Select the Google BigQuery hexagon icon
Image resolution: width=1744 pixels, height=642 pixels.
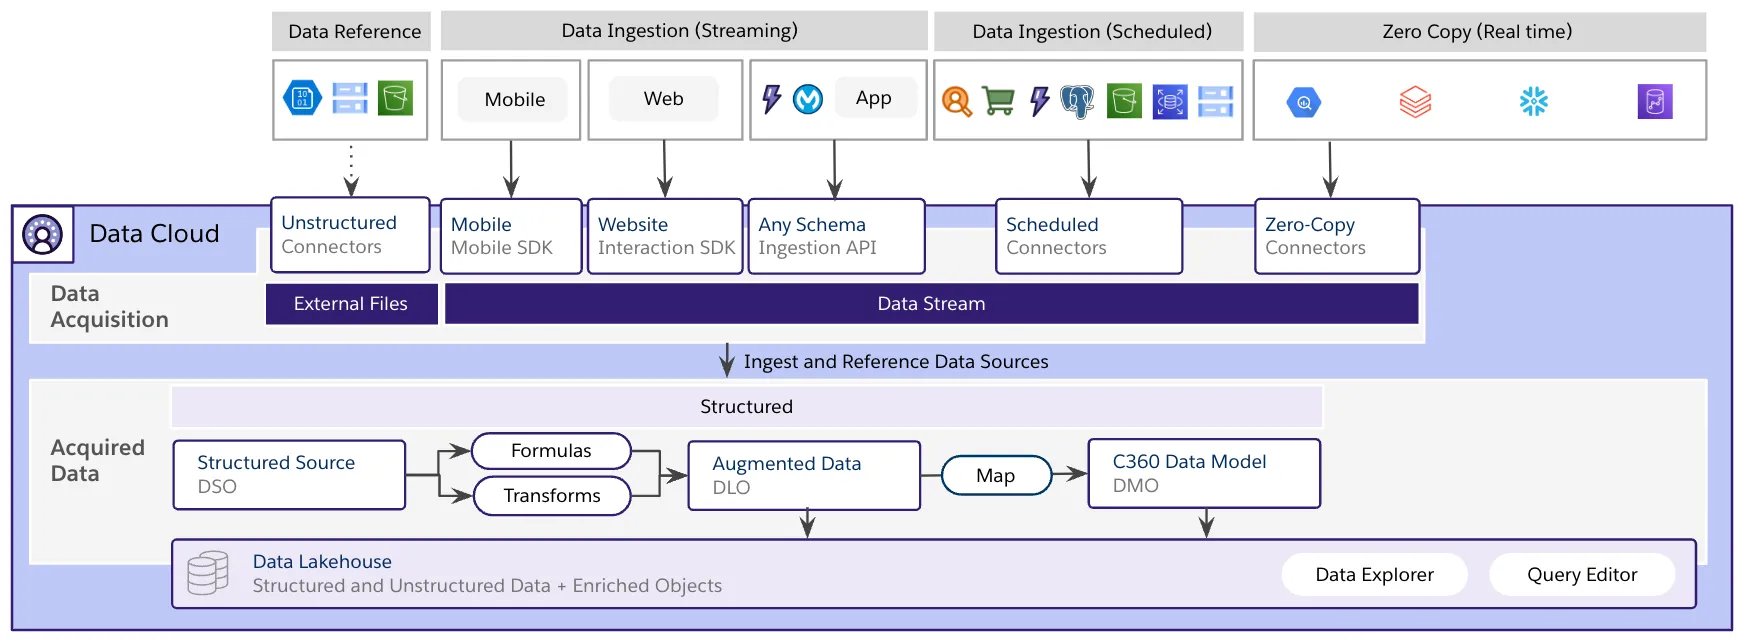pyautogui.click(x=1303, y=102)
